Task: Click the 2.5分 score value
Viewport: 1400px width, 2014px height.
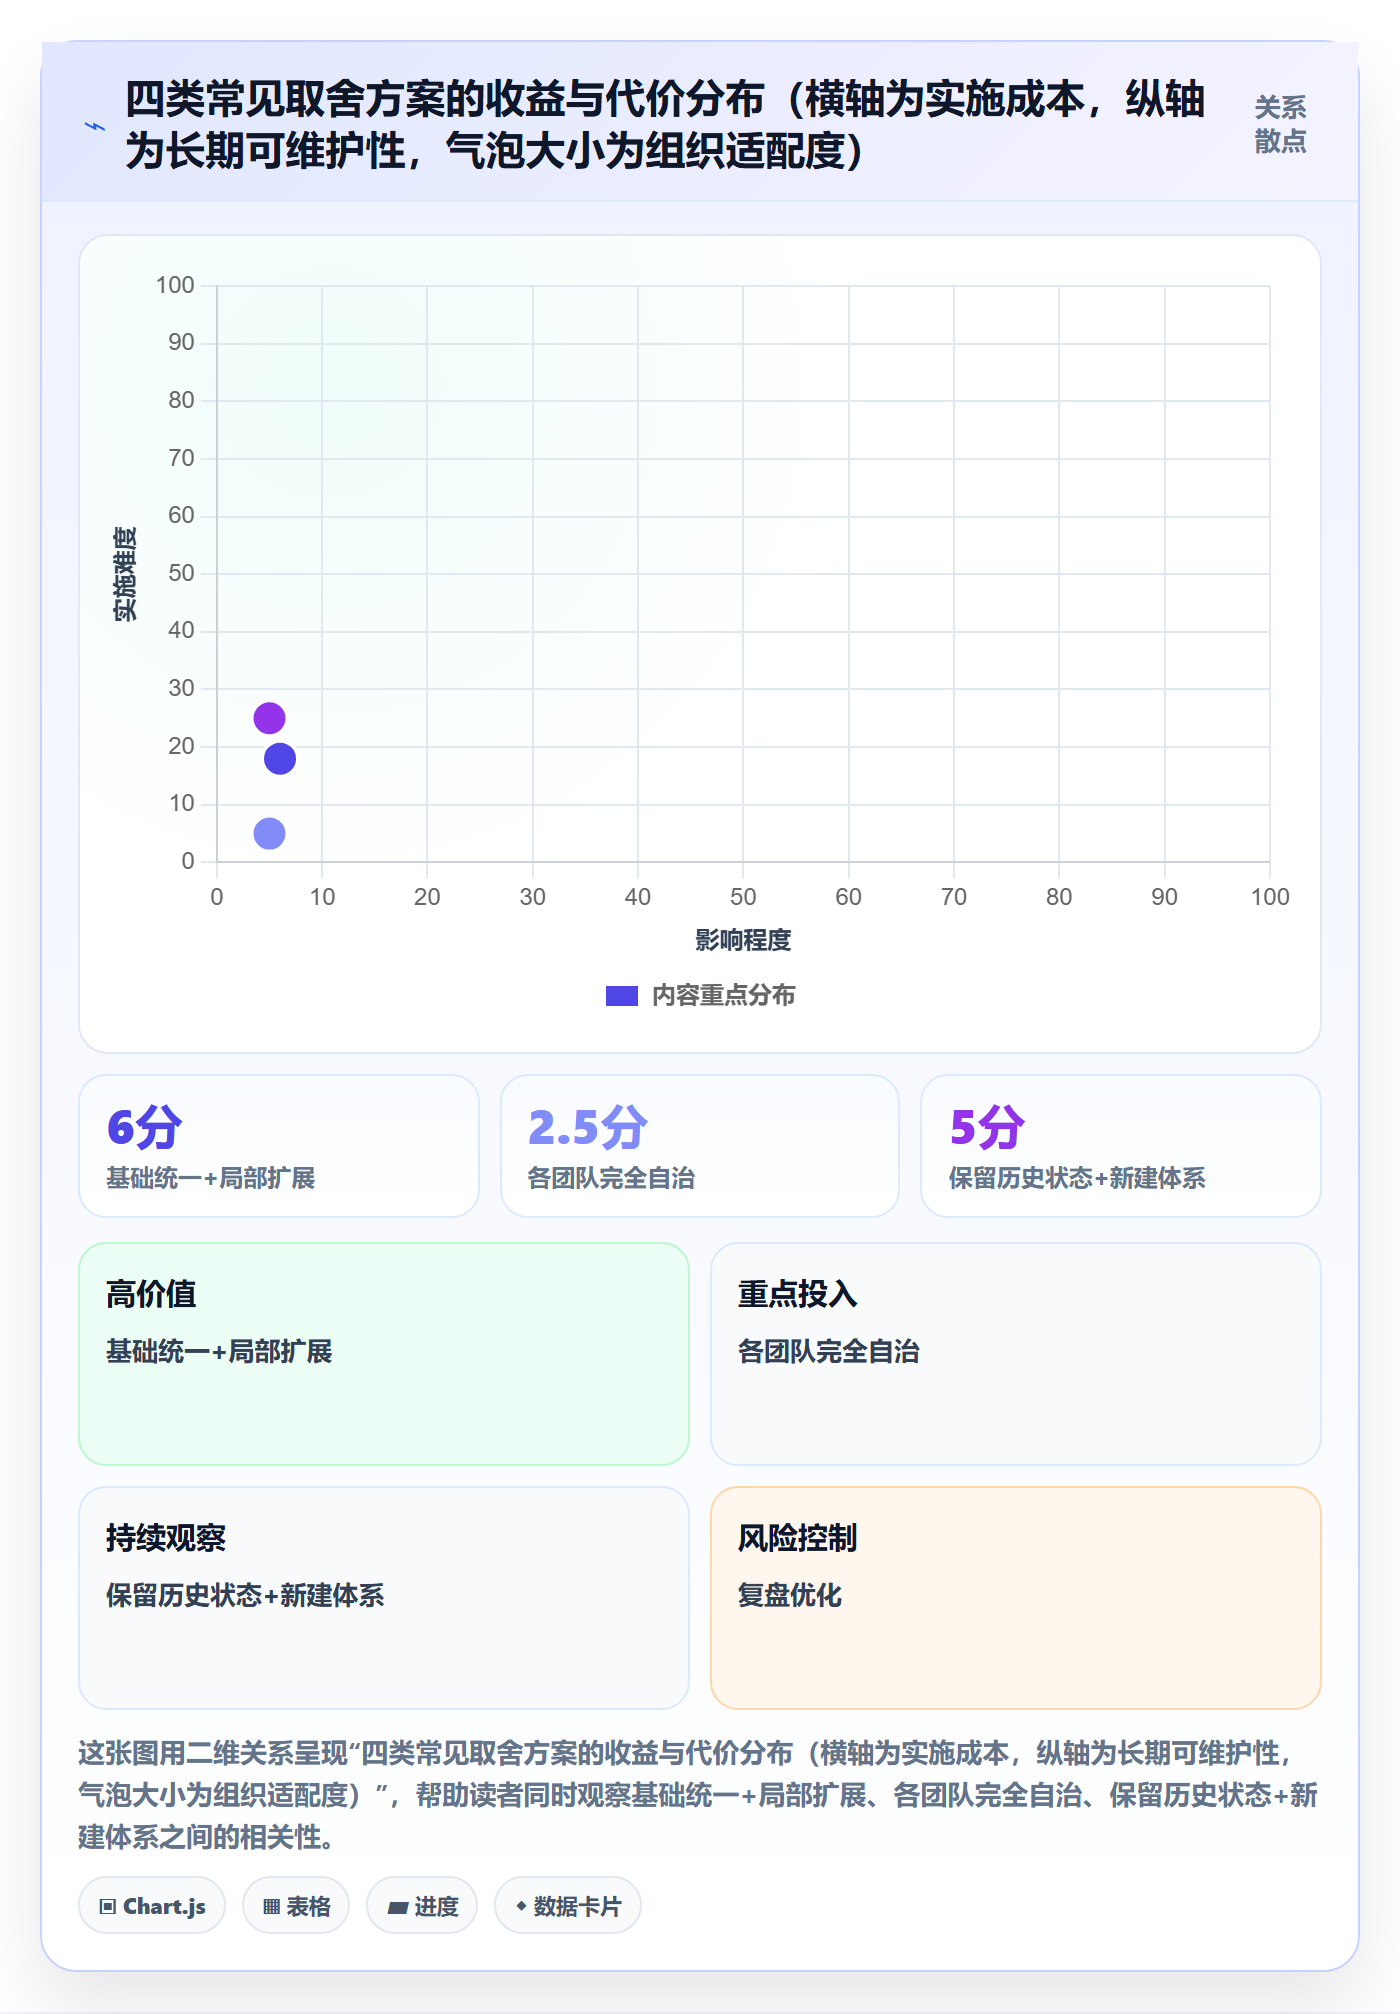Action: tap(588, 1128)
